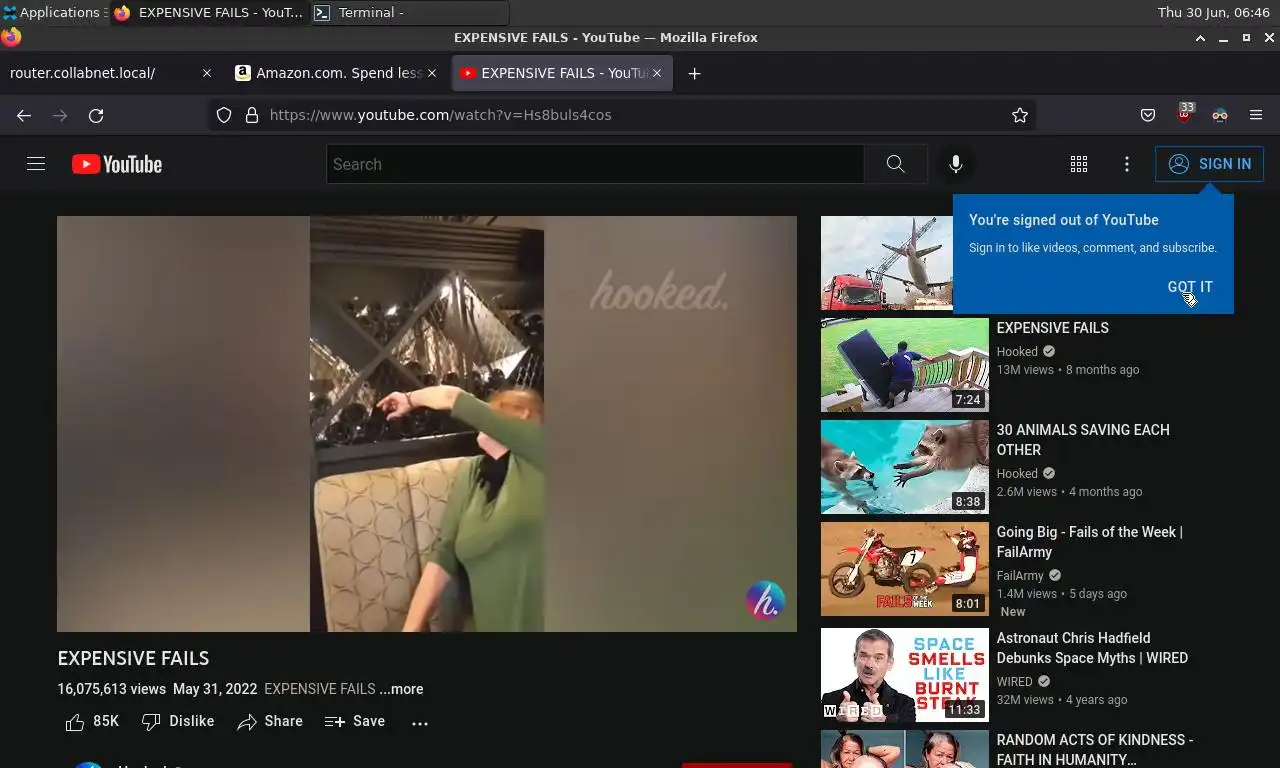
Task: Close the EXPENSIVE FAILS tab
Action: [x=657, y=73]
